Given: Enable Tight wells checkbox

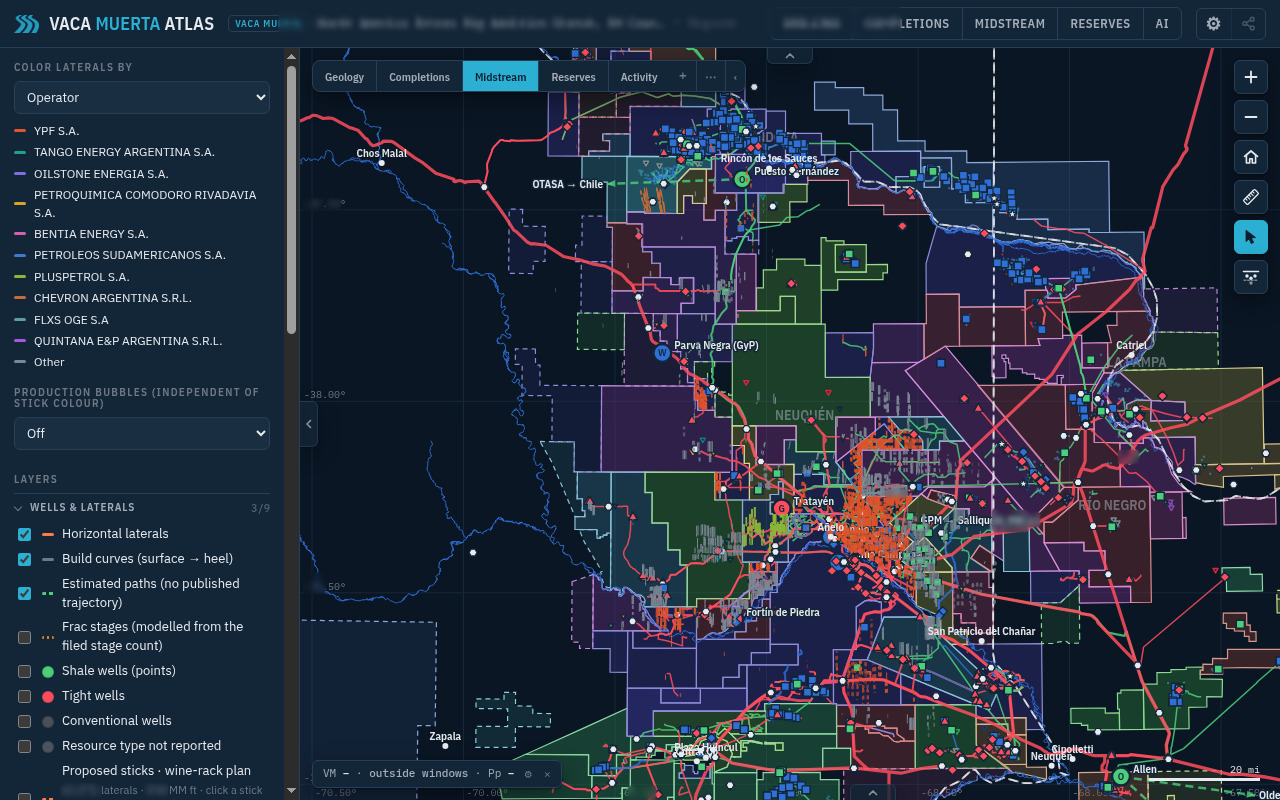Looking at the screenshot, I should (x=25, y=696).
